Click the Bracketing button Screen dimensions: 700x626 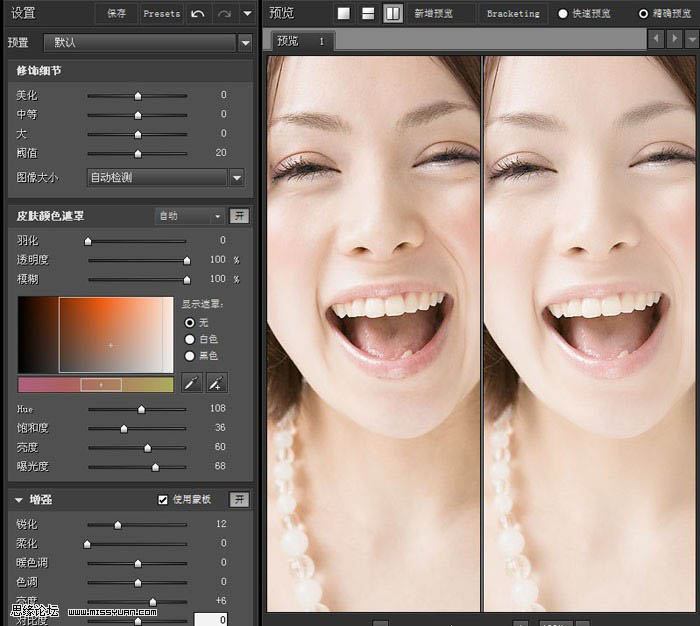(512, 14)
